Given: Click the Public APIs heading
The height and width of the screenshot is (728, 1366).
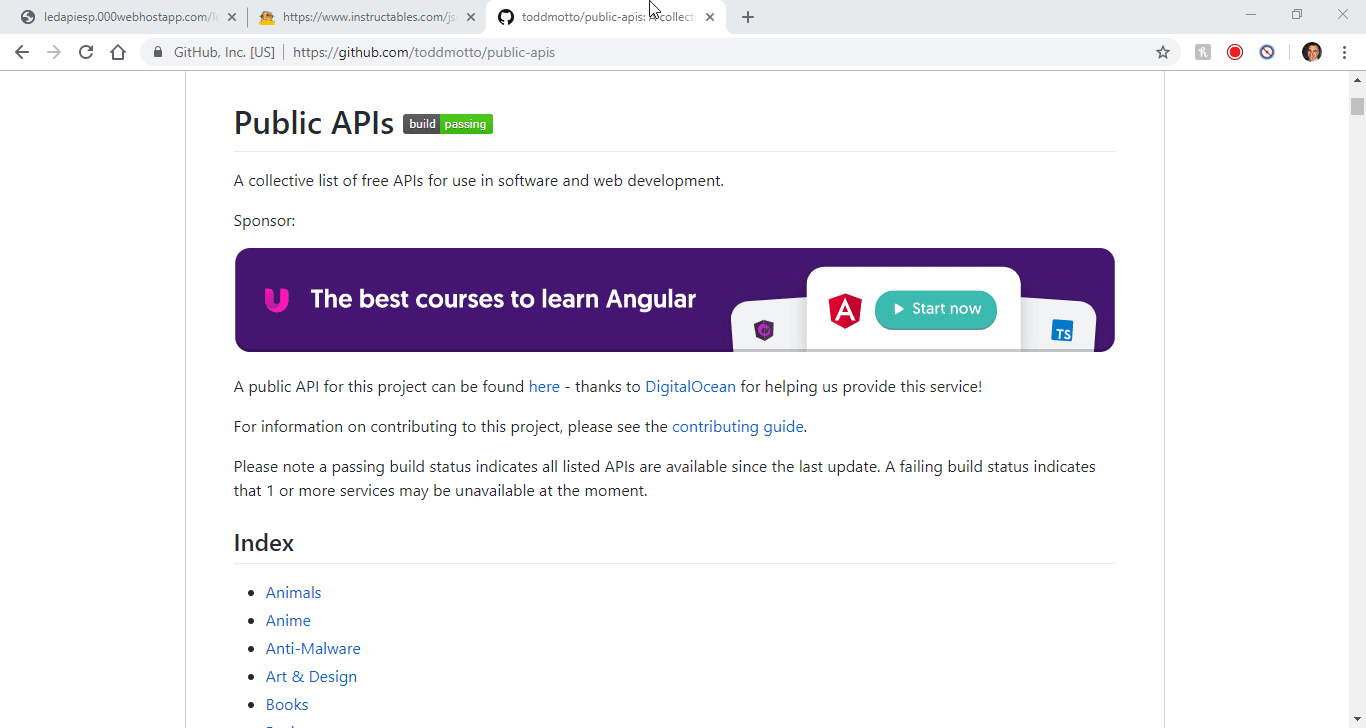Looking at the screenshot, I should tap(314, 123).
